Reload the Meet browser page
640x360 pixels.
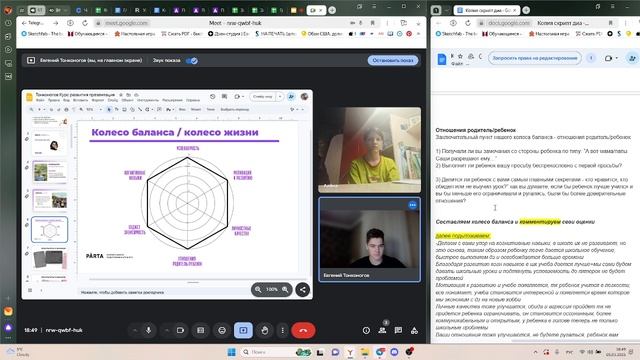tap(84, 23)
